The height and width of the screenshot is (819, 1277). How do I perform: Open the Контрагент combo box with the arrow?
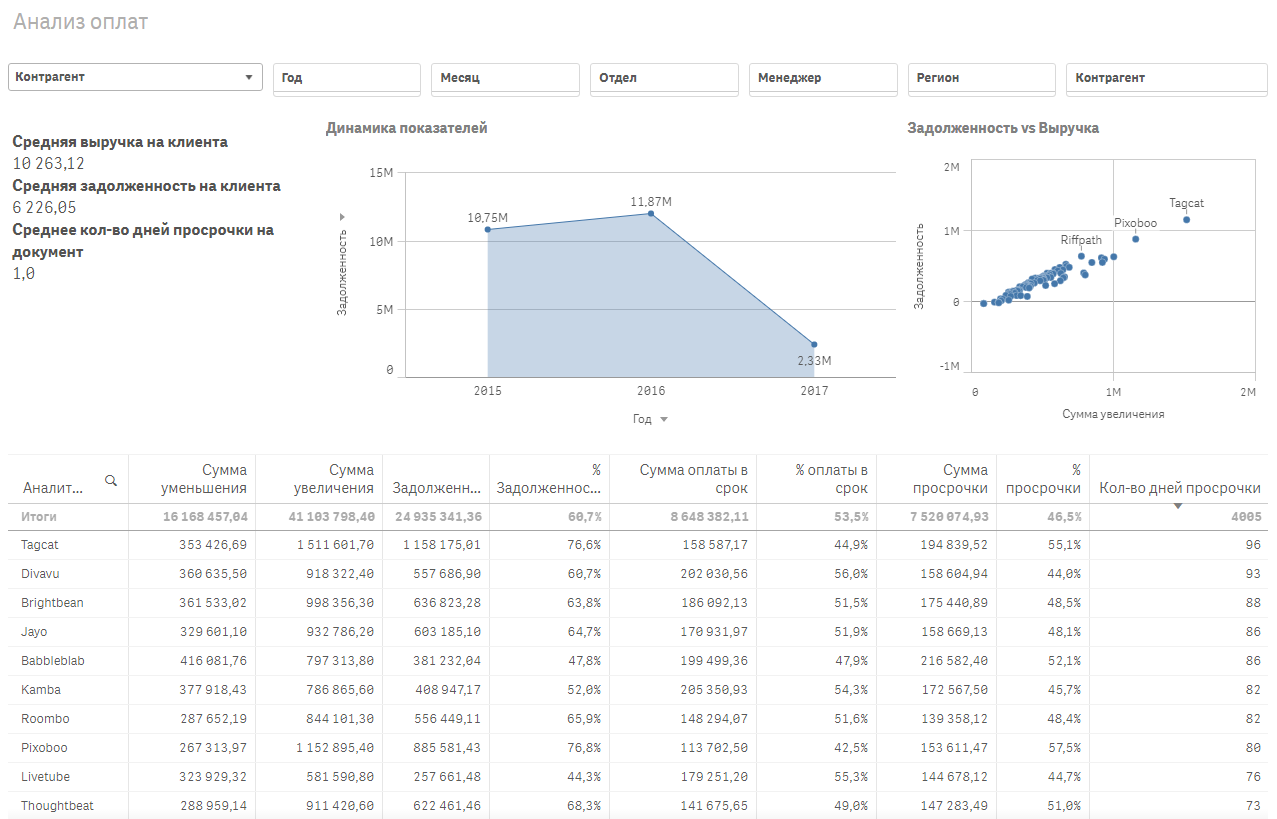click(x=248, y=77)
